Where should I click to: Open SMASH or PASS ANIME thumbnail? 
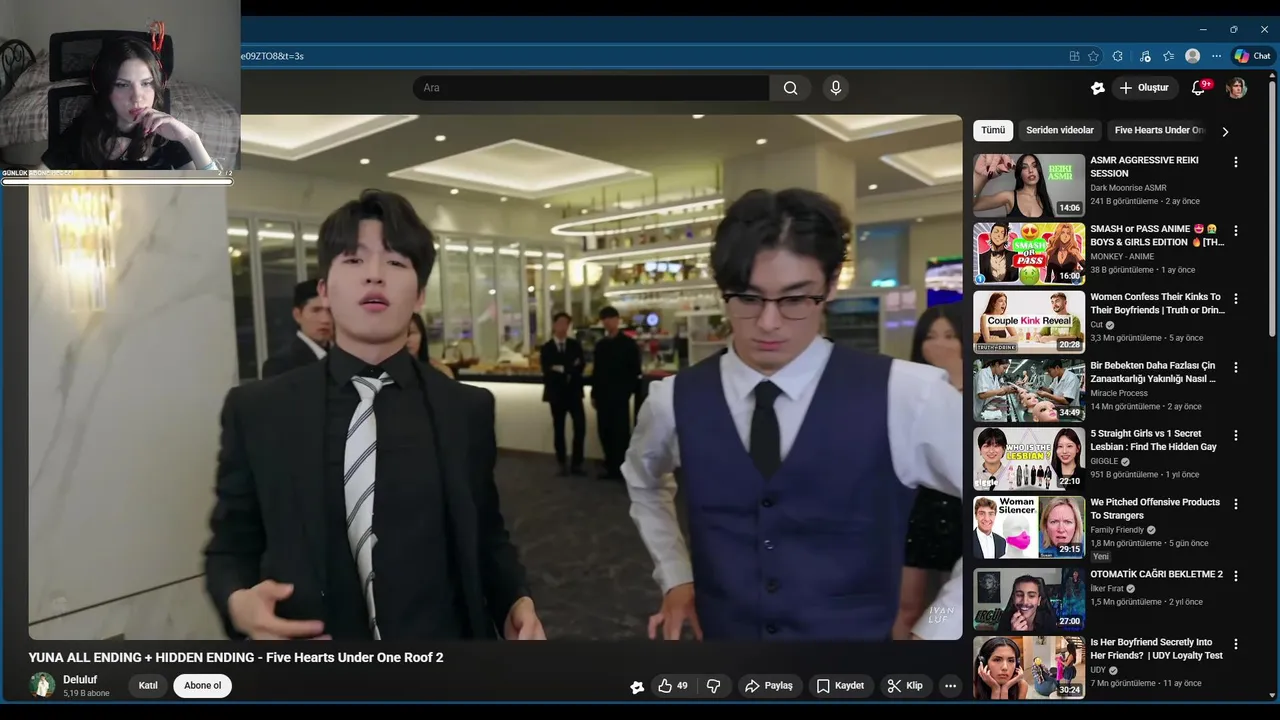(1029, 254)
